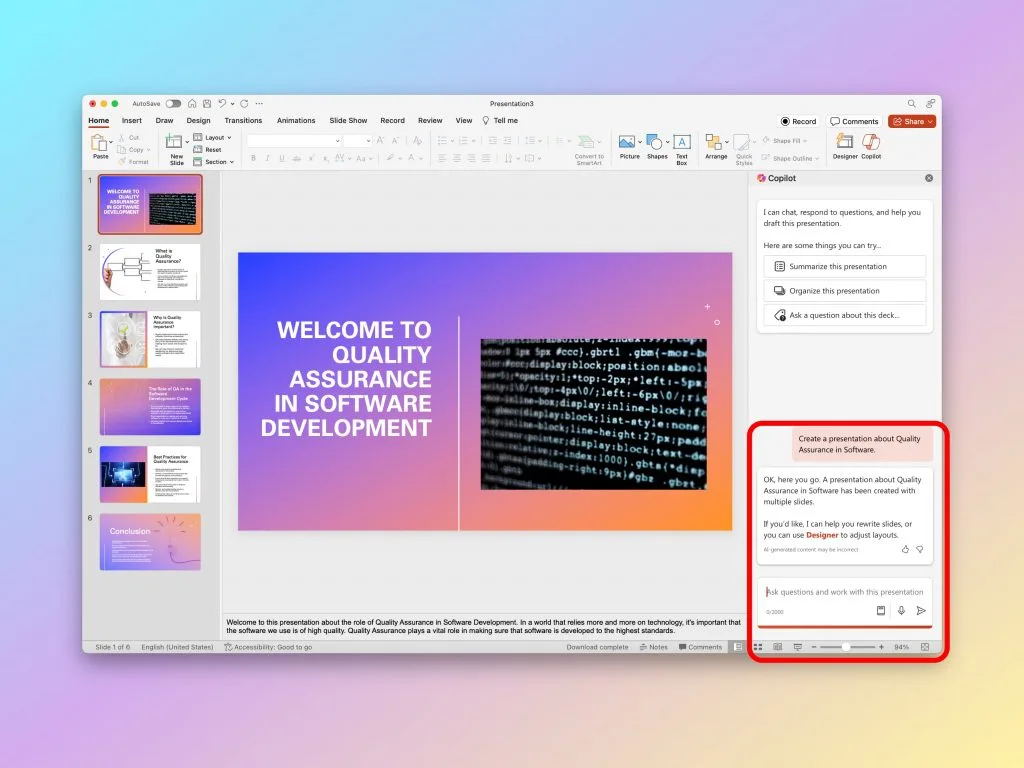The height and width of the screenshot is (768, 1024).
Task: Send the Copilot prompt
Action: coord(921,611)
